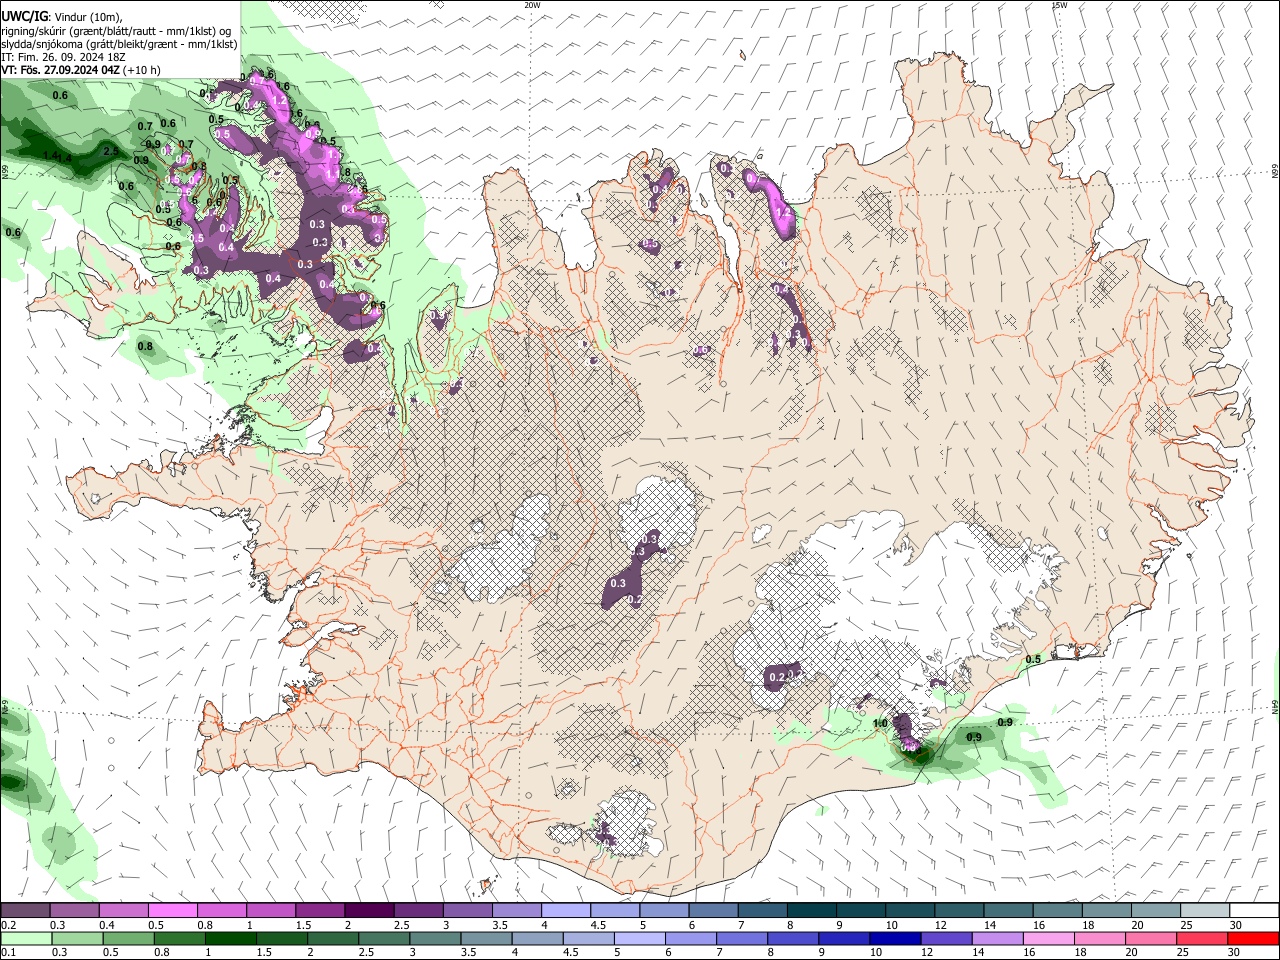Pick the pale grey swatch at 25 in upper legend
Screen dimensions: 1280x960
click(1205, 910)
